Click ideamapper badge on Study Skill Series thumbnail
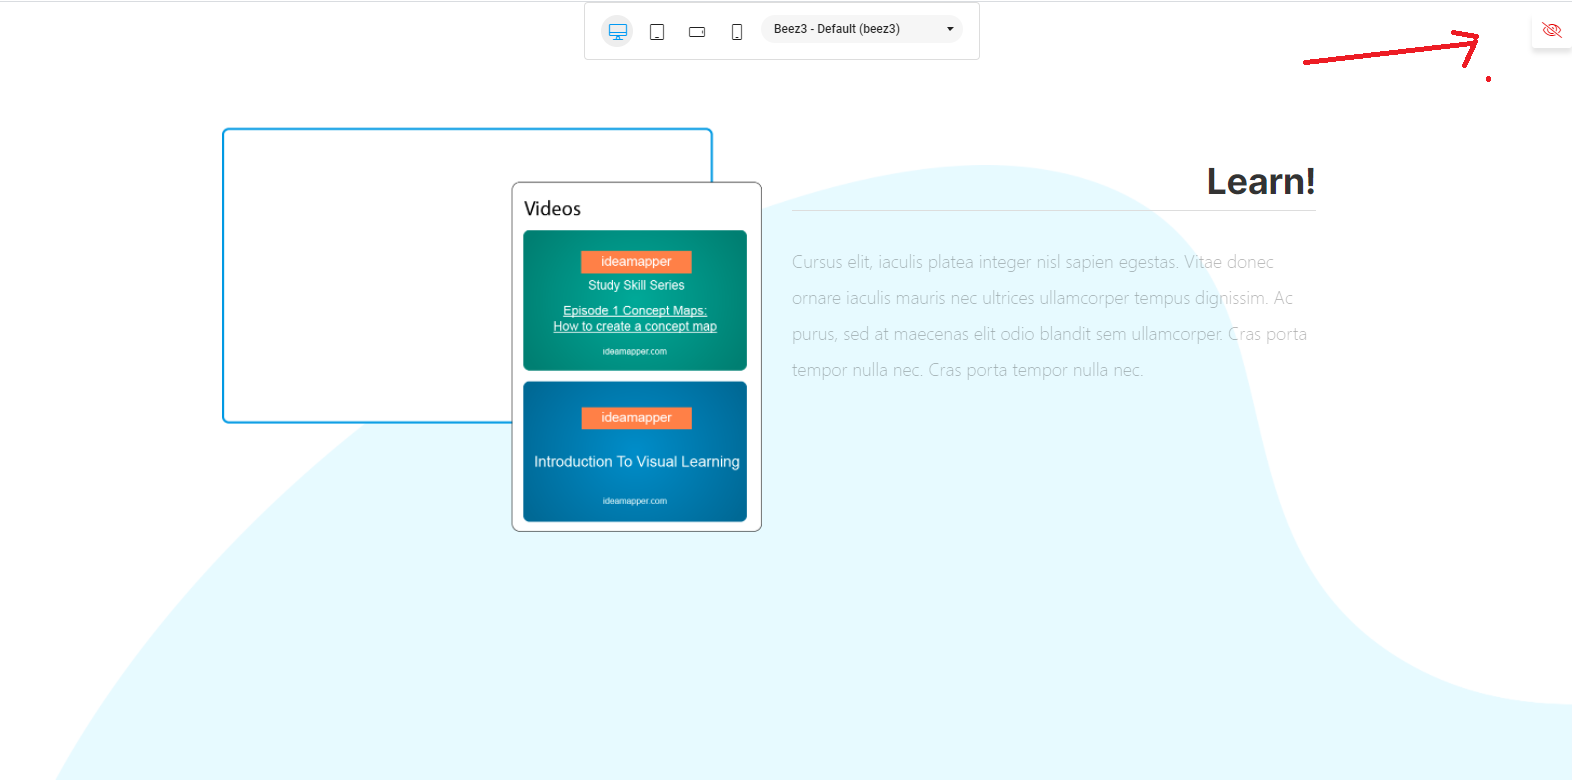The width and height of the screenshot is (1572, 780). click(x=636, y=262)
